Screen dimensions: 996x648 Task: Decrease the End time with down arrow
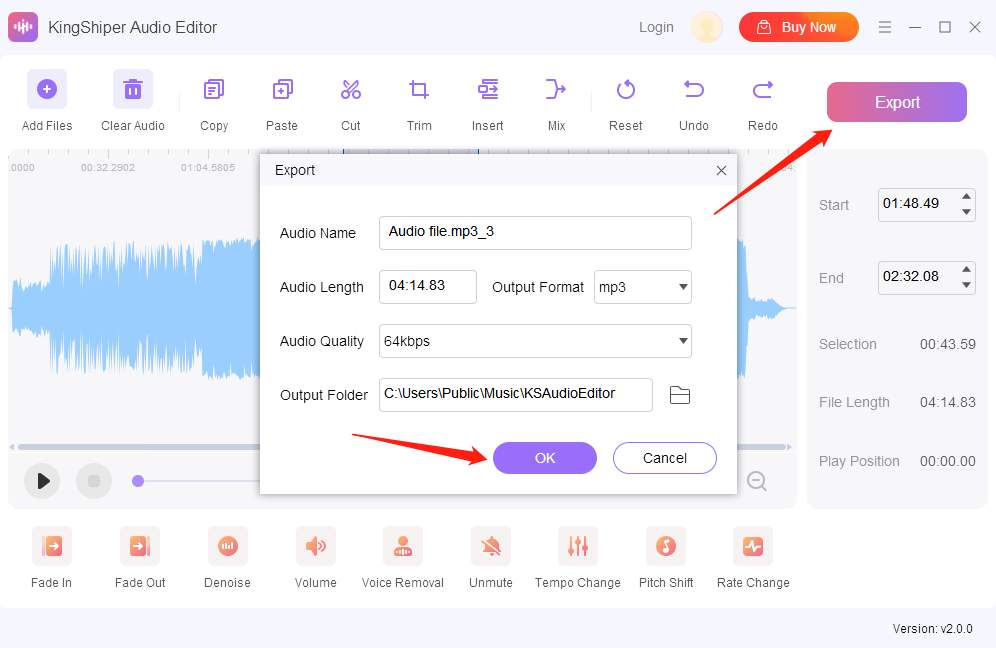coord(966,285)
